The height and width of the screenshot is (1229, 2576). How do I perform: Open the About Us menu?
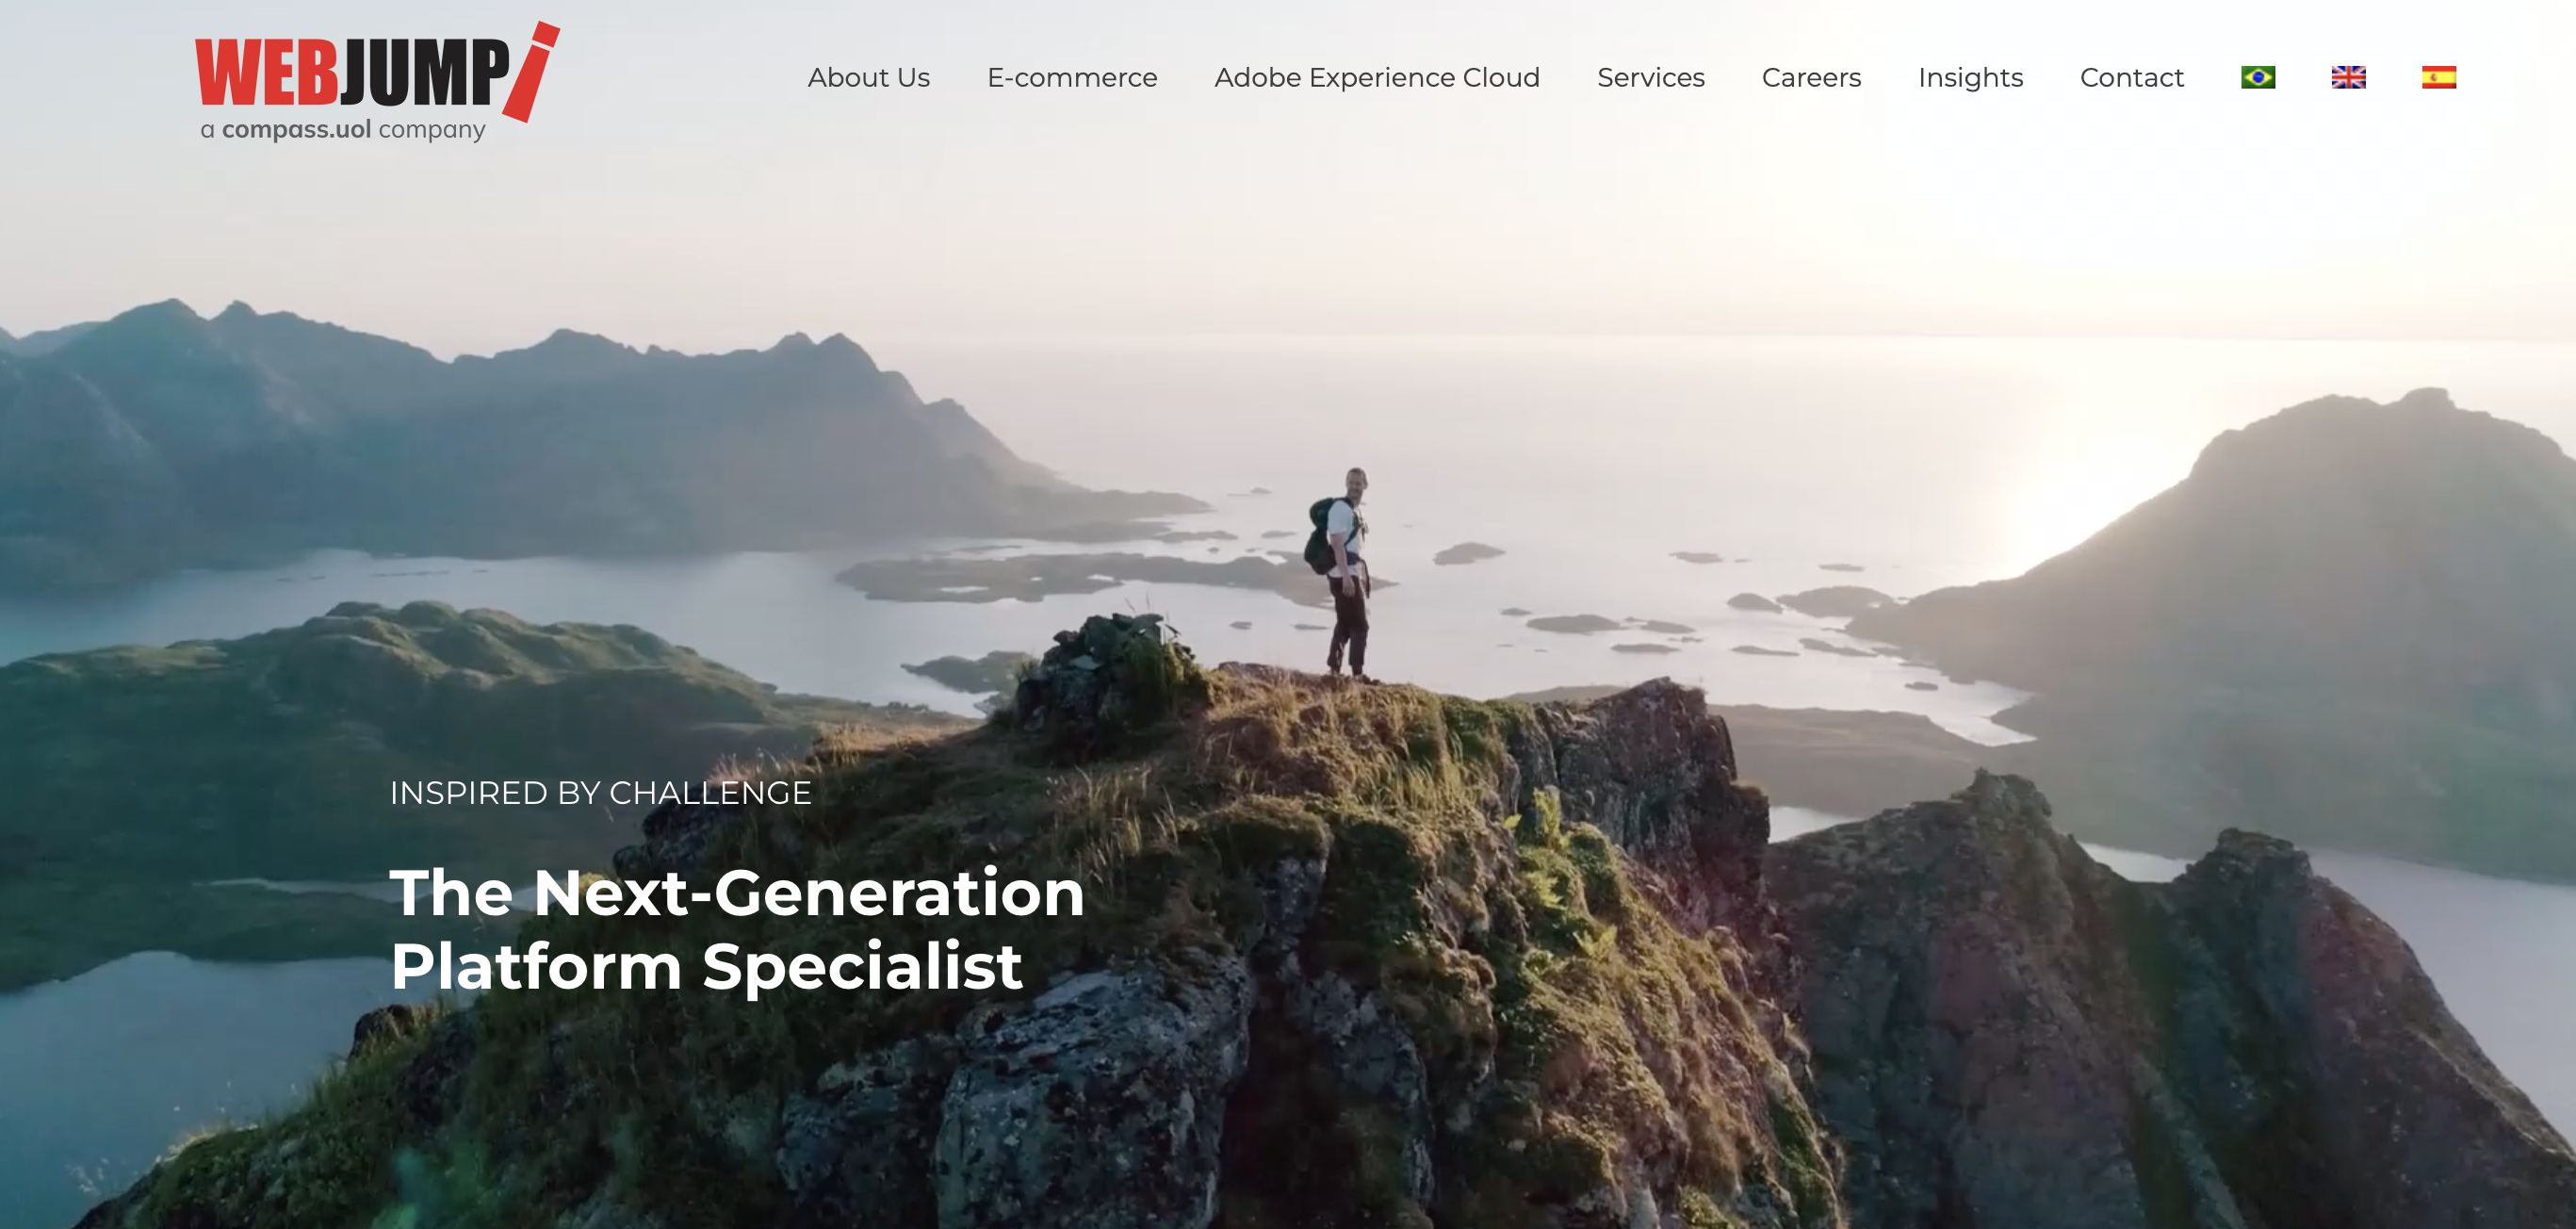click(x=868, y=77)
